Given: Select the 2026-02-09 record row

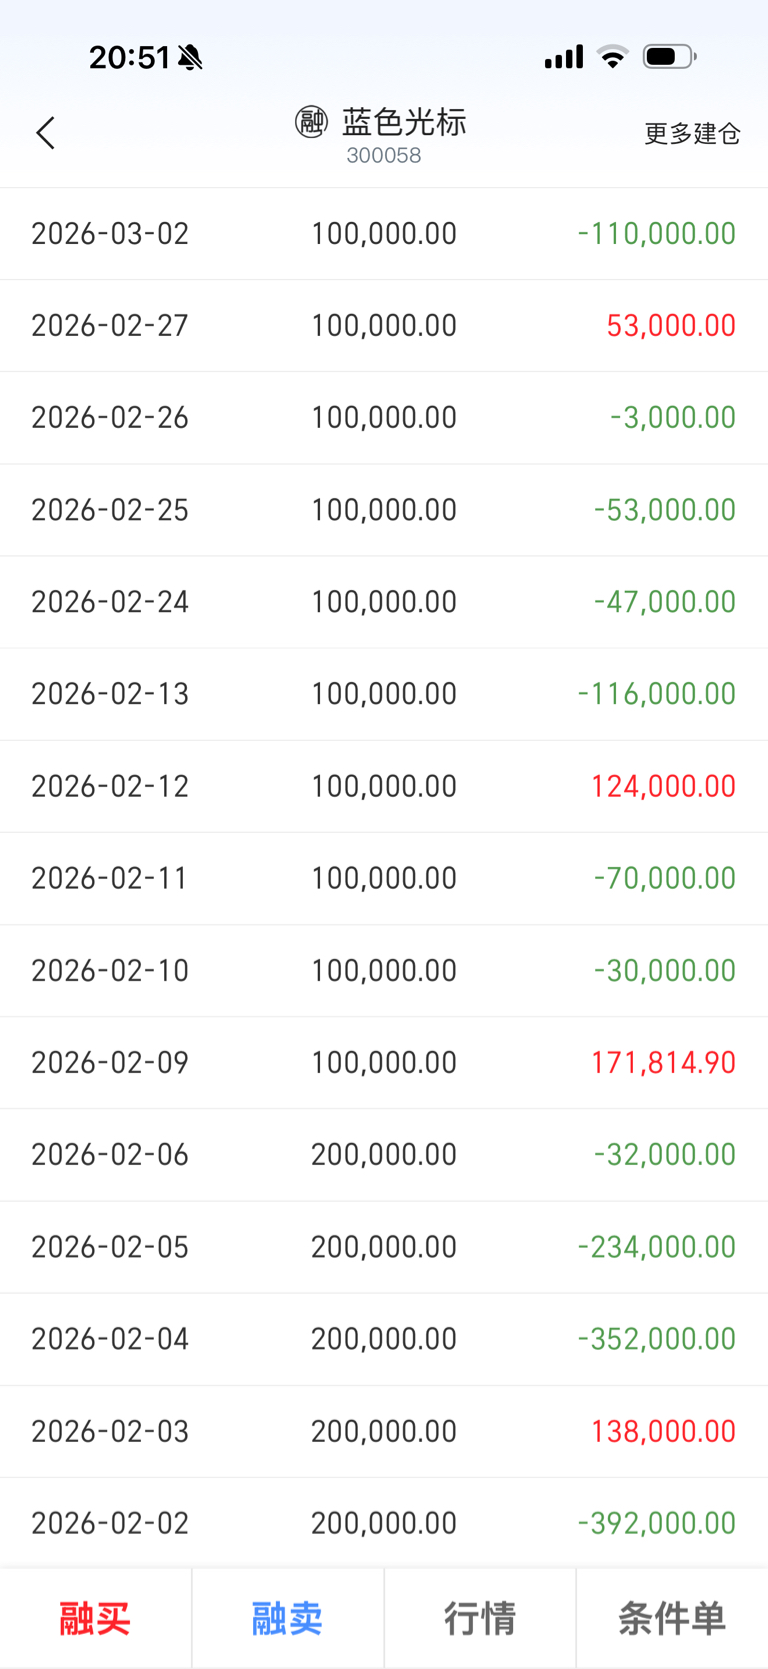Looking at the screenshot, I should click(384, 1062).
